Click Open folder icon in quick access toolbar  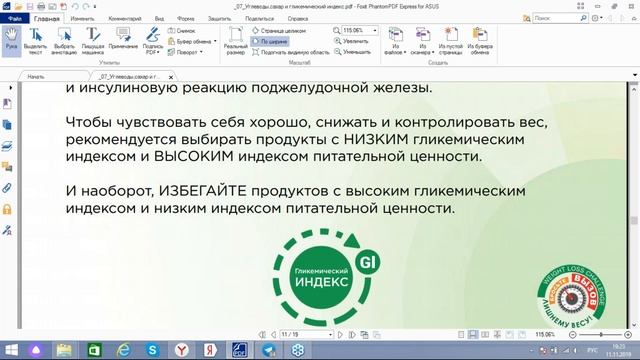[x=18, y=7]
